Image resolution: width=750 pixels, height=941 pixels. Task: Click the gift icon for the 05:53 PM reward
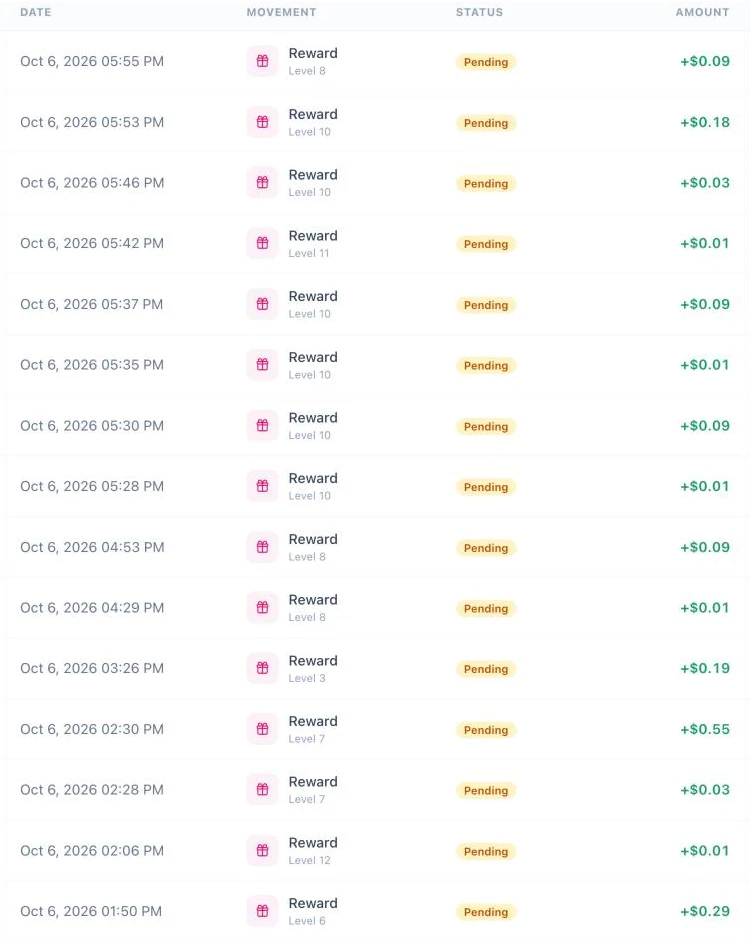[262, 122]
